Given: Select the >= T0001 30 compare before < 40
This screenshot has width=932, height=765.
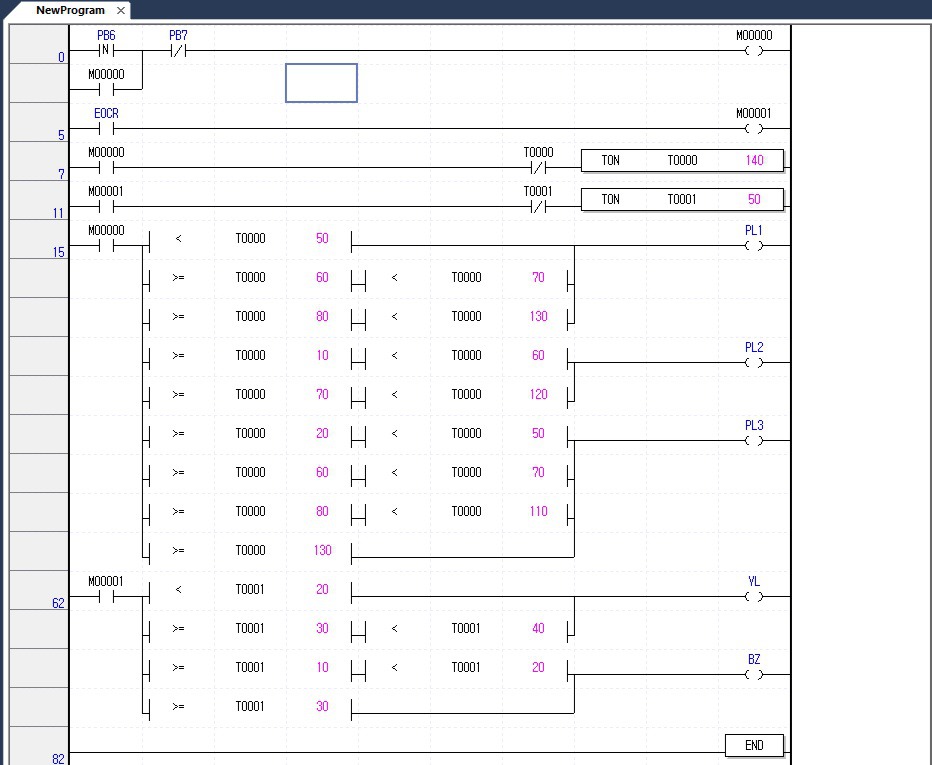Looking at the screenshot, I should 250,629.
